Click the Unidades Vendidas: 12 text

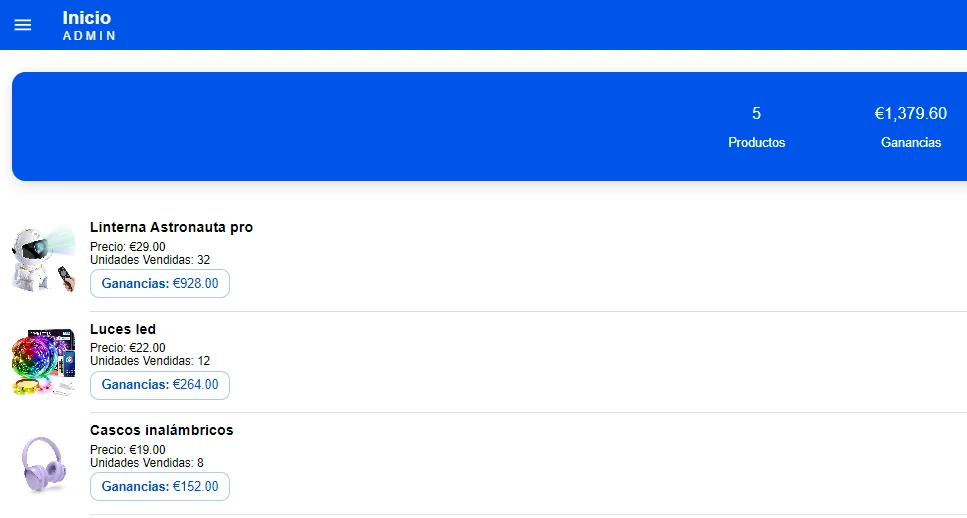click(x=150, y=361)
